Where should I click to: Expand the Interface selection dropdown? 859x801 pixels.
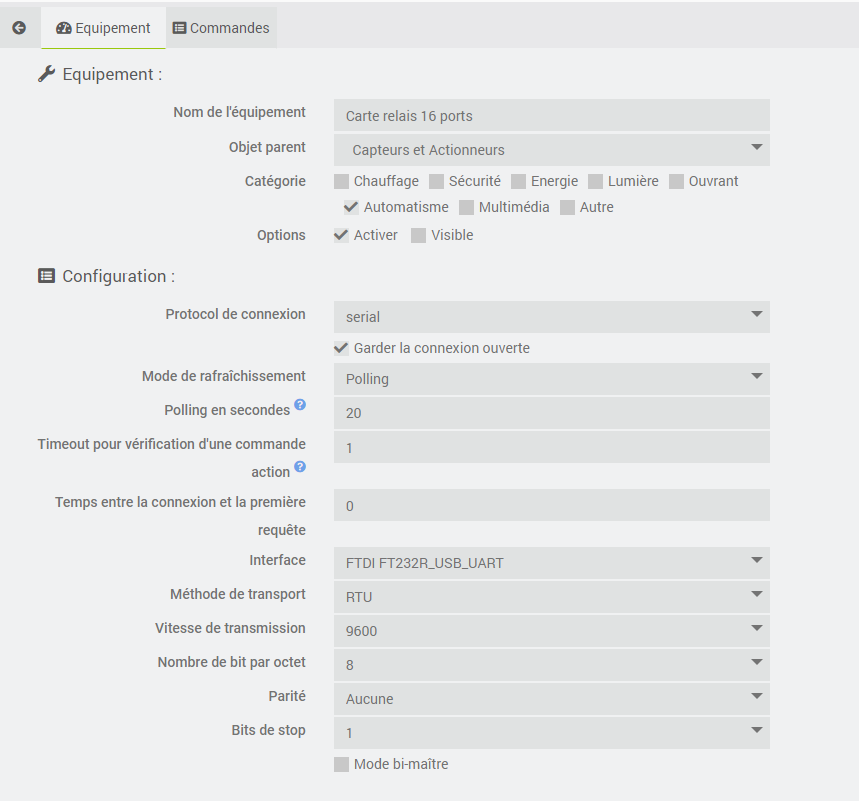coord(551,563)
